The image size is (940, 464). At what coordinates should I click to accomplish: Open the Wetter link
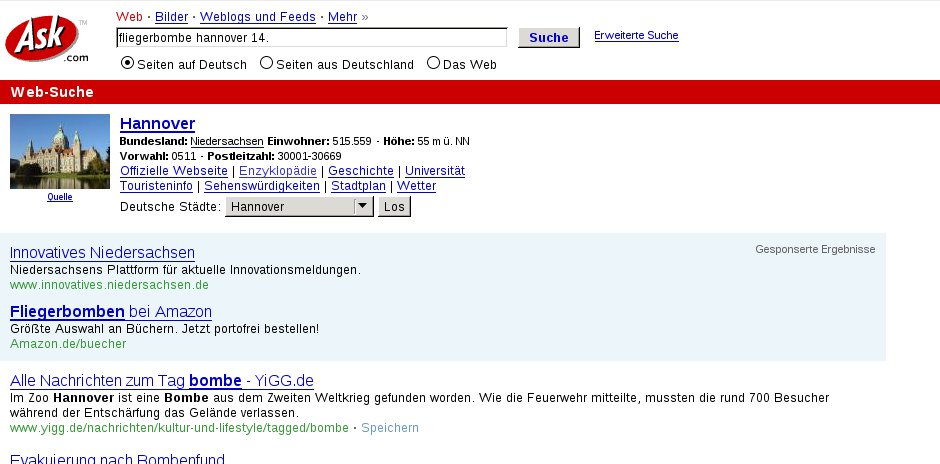coord(417,186)
